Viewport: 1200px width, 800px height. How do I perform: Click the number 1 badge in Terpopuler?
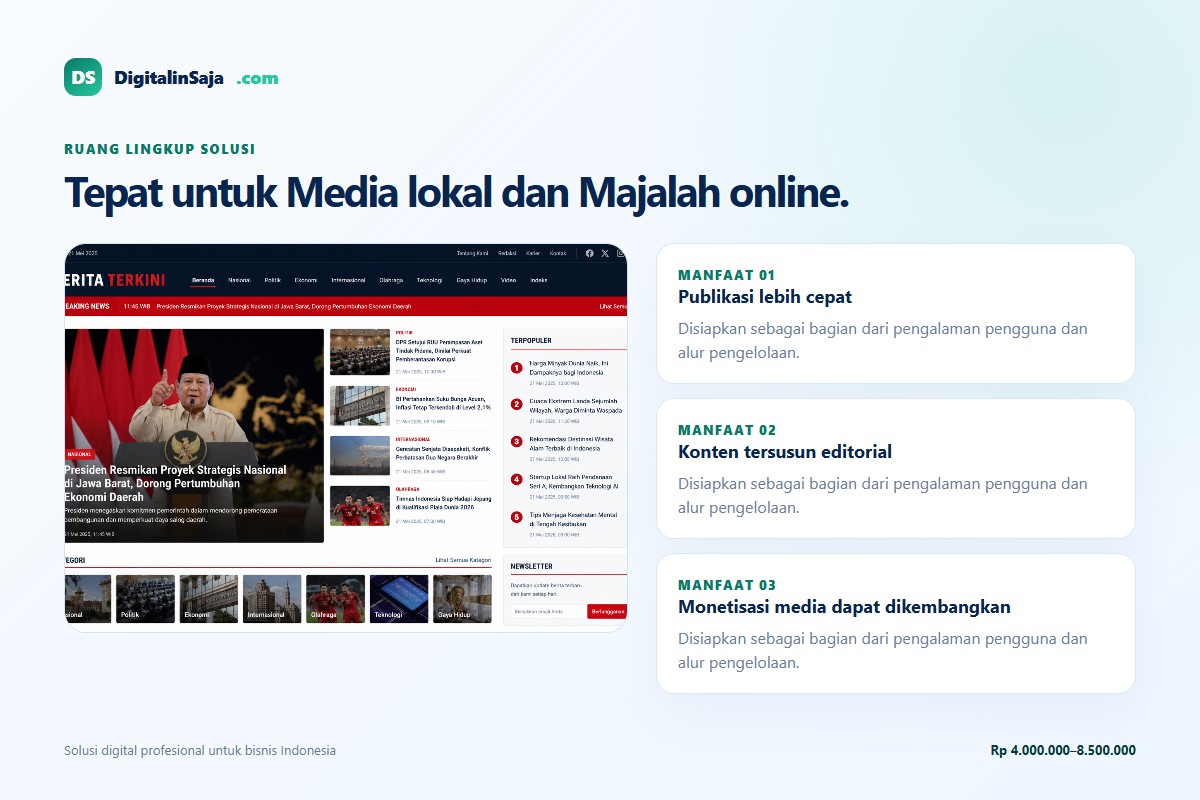517,368
